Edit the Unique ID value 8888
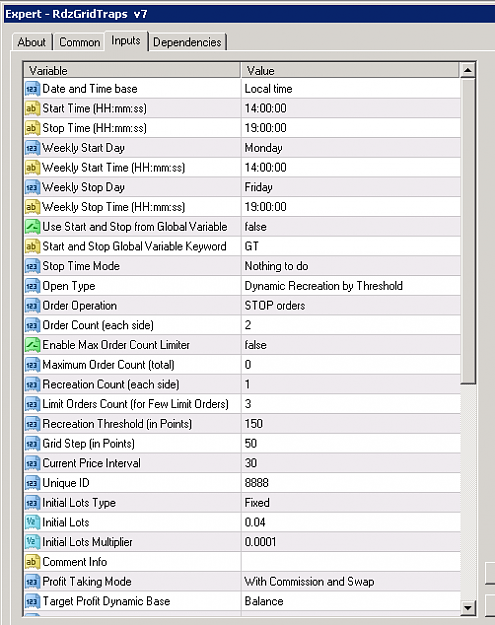 [x=351, y=483]
